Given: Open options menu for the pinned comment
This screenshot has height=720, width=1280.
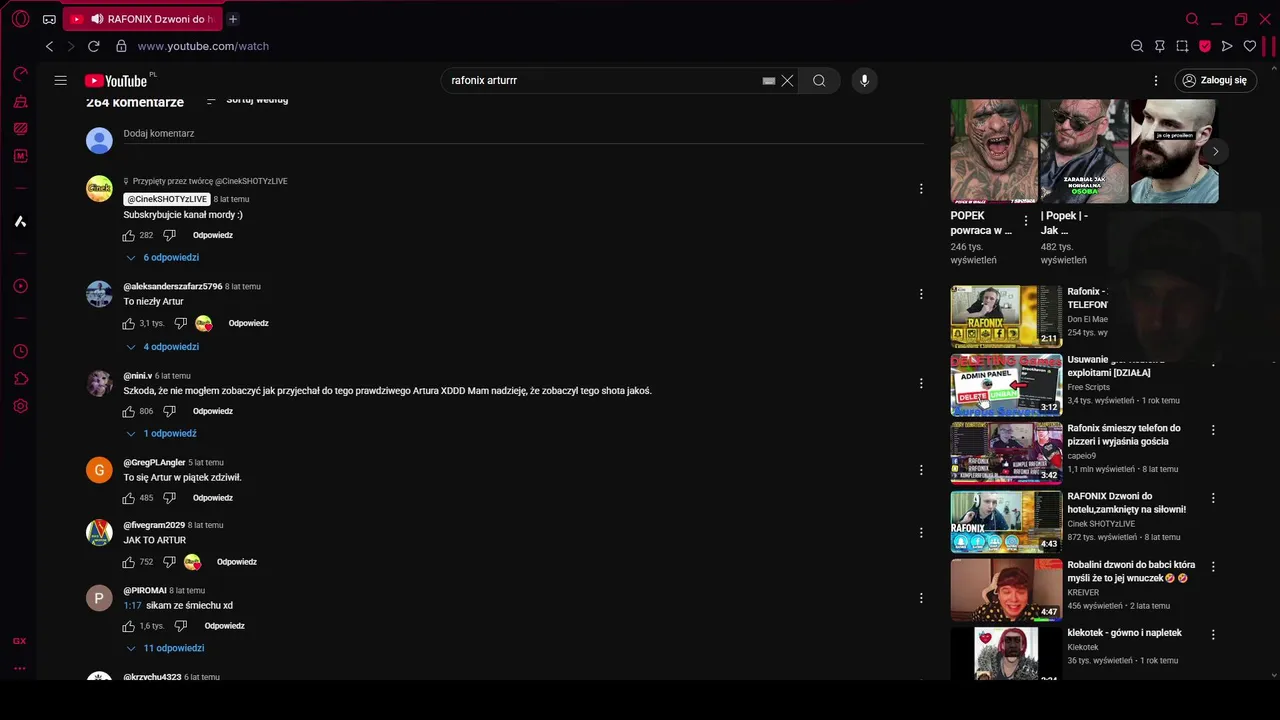Looking at the screenshot, I should (921, 189).
